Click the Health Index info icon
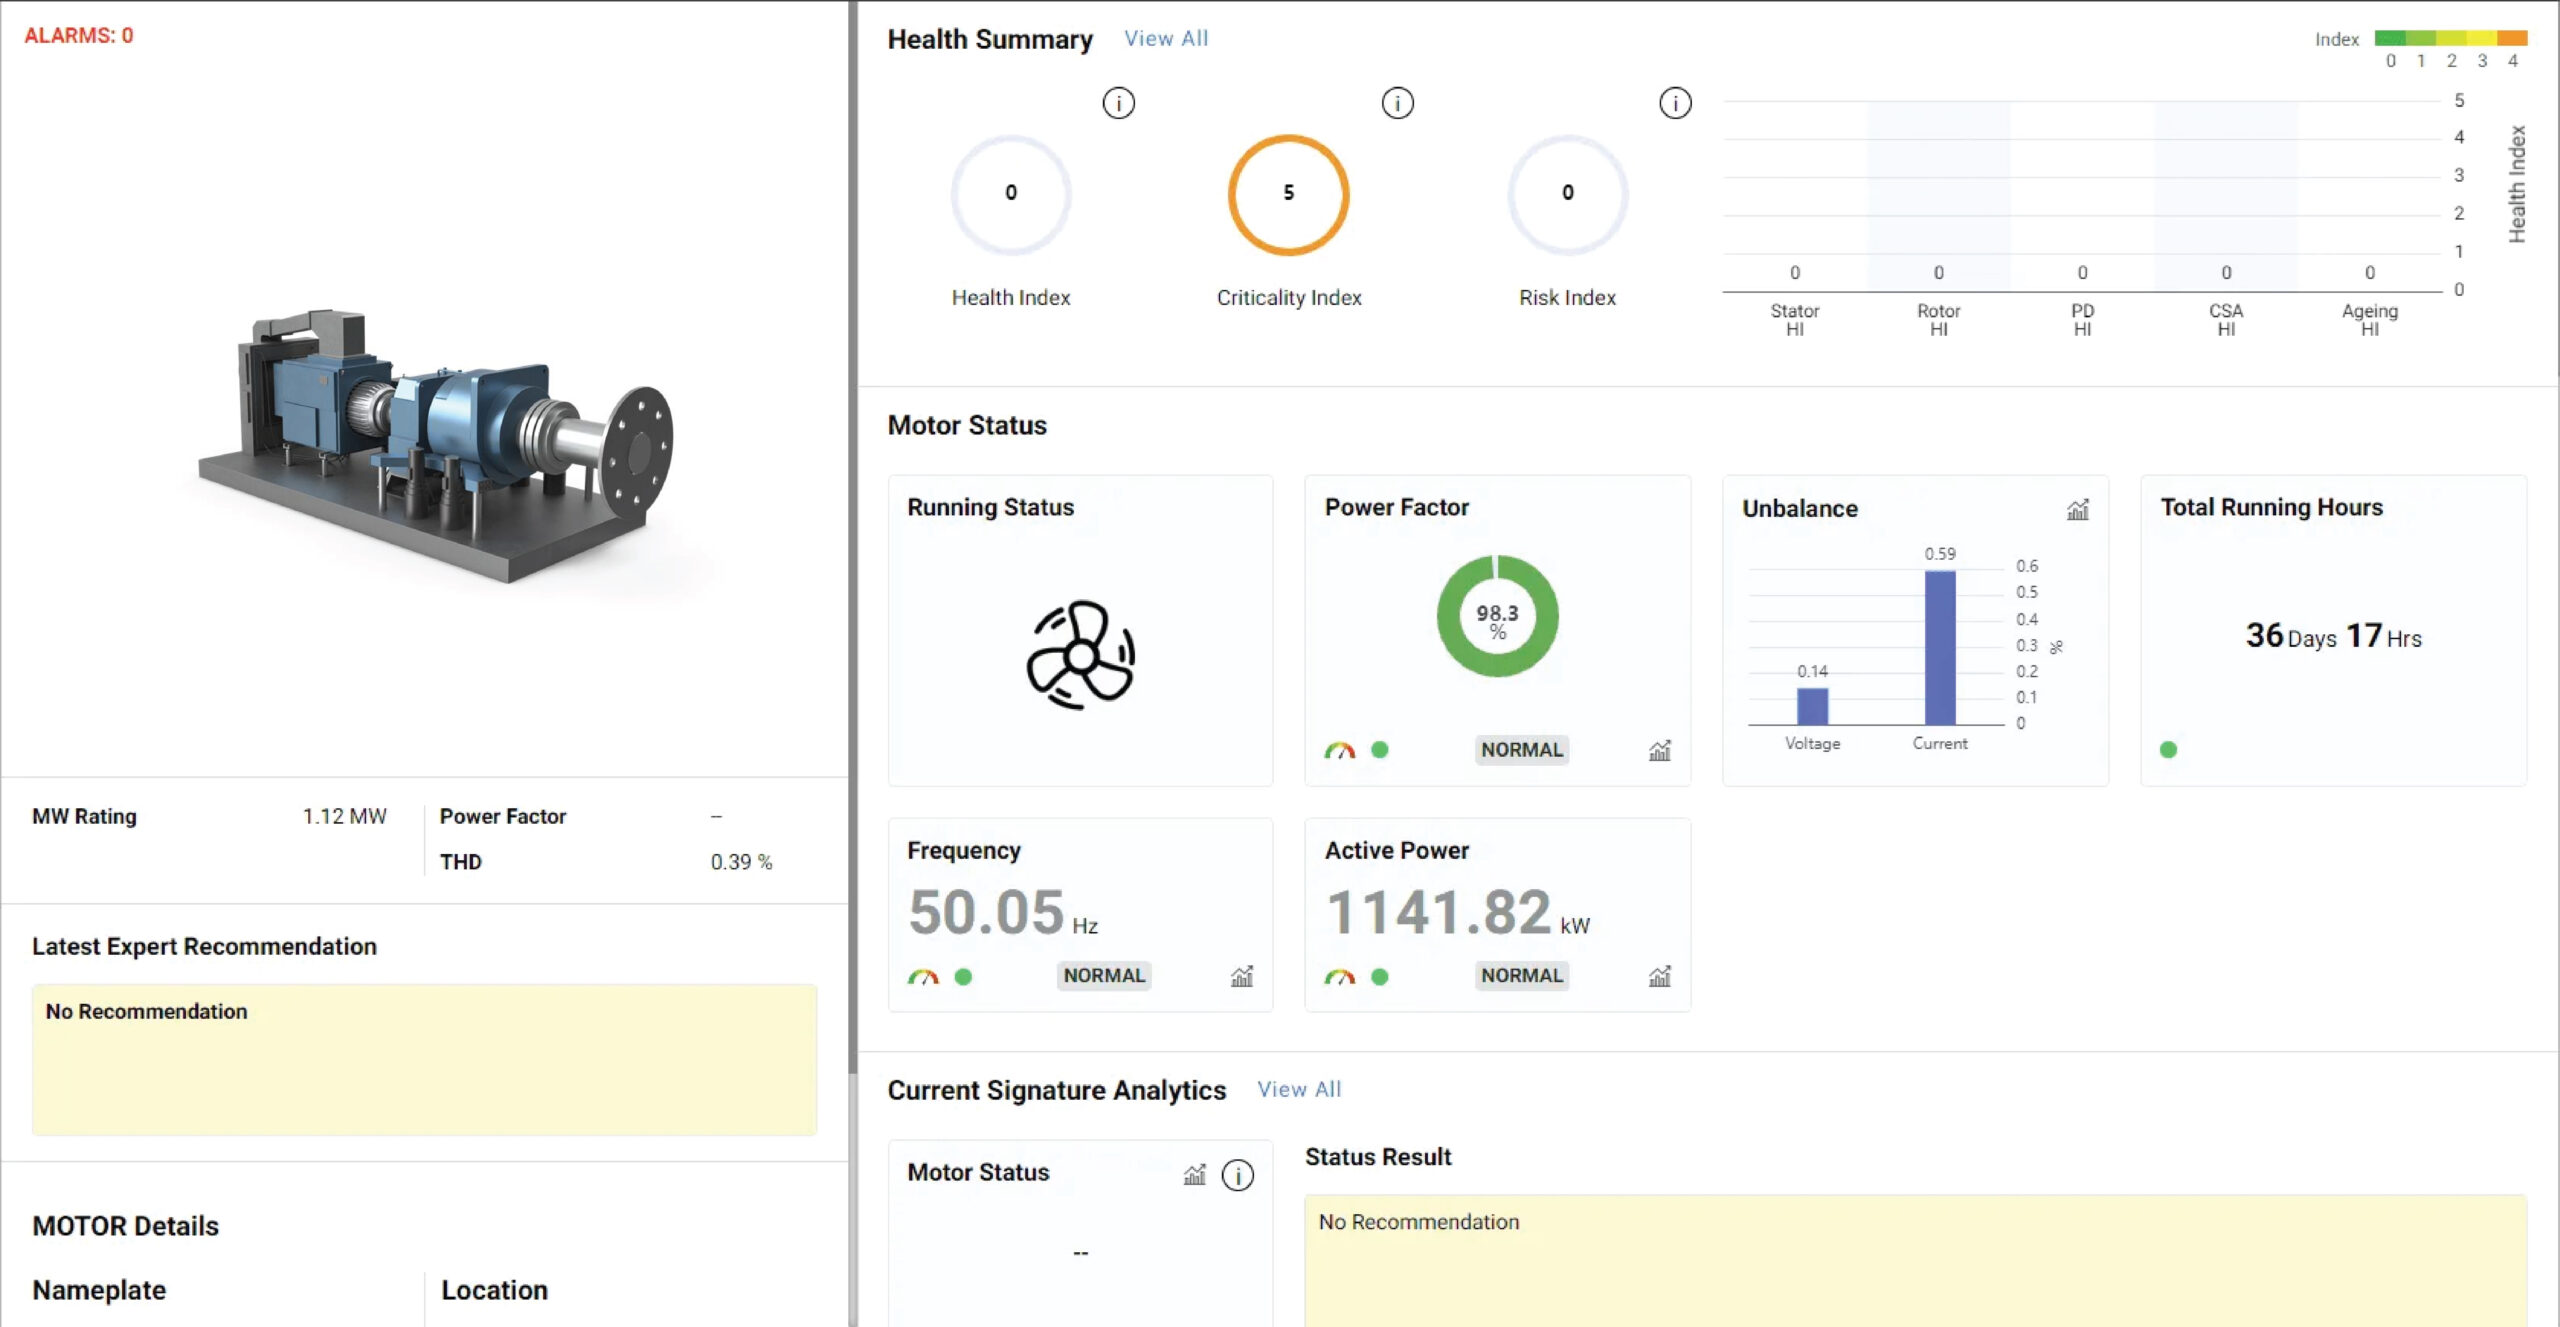2560x1327 pixels. (x=1118, y=103)
